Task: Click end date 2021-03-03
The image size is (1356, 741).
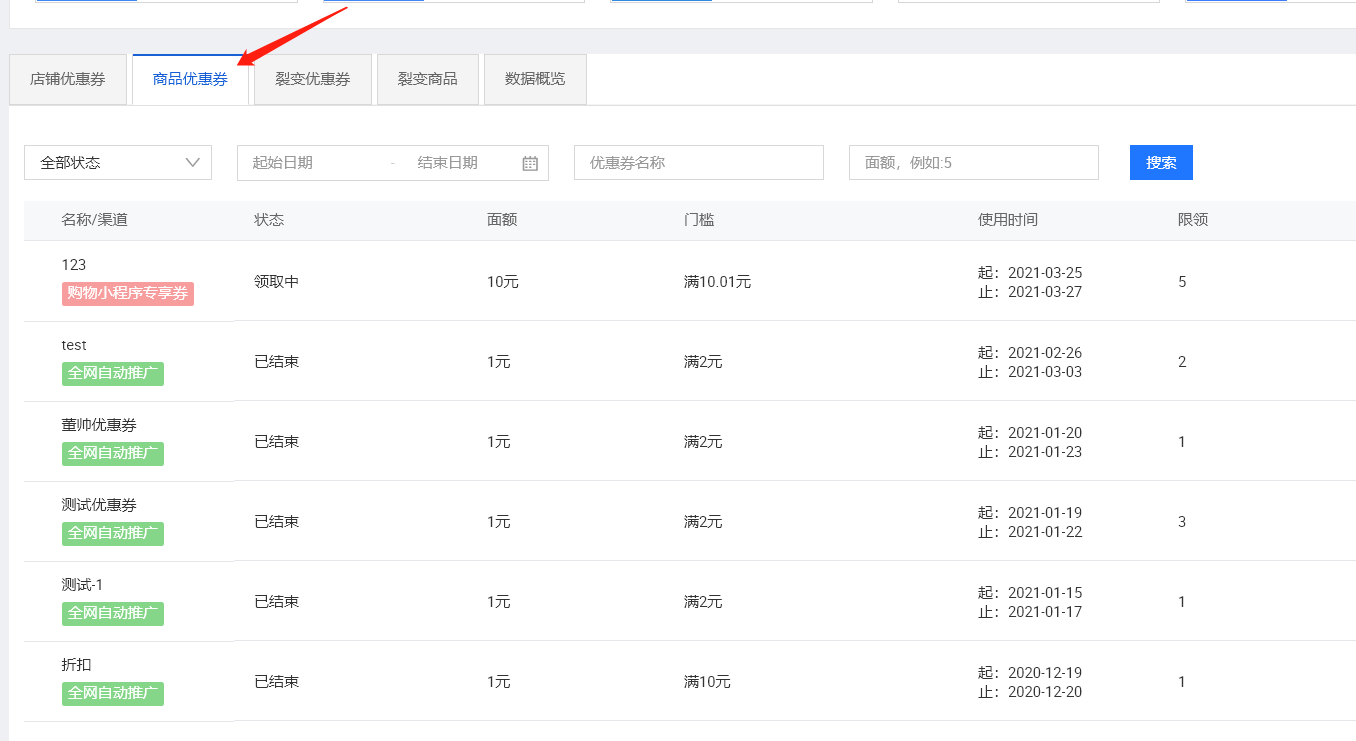Action: pyautogui.click(x=1045, y=372)
